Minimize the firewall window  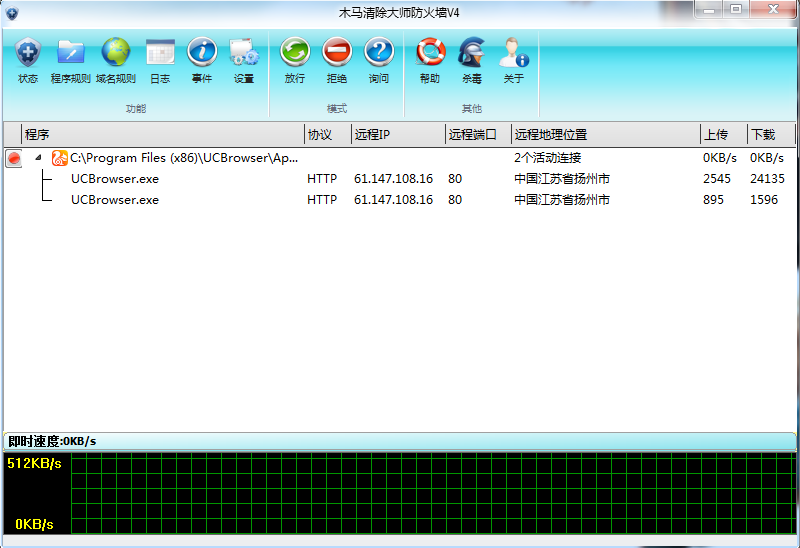709,10
